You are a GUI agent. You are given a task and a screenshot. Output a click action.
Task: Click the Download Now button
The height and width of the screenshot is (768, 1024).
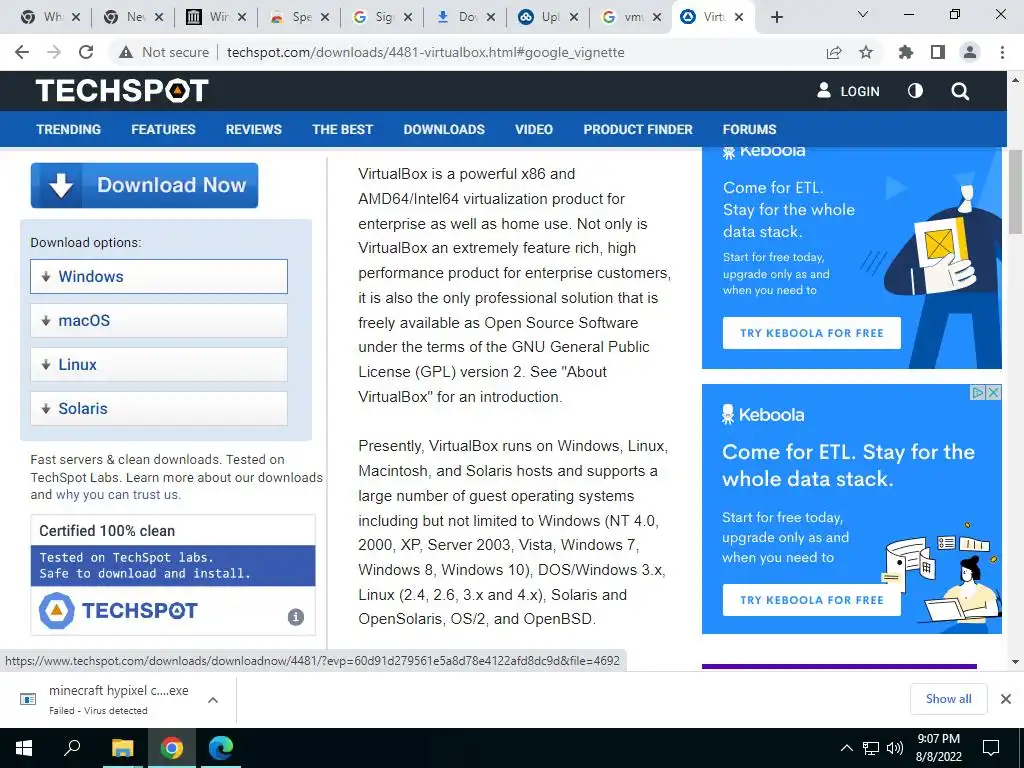click(x=144, y=185)
